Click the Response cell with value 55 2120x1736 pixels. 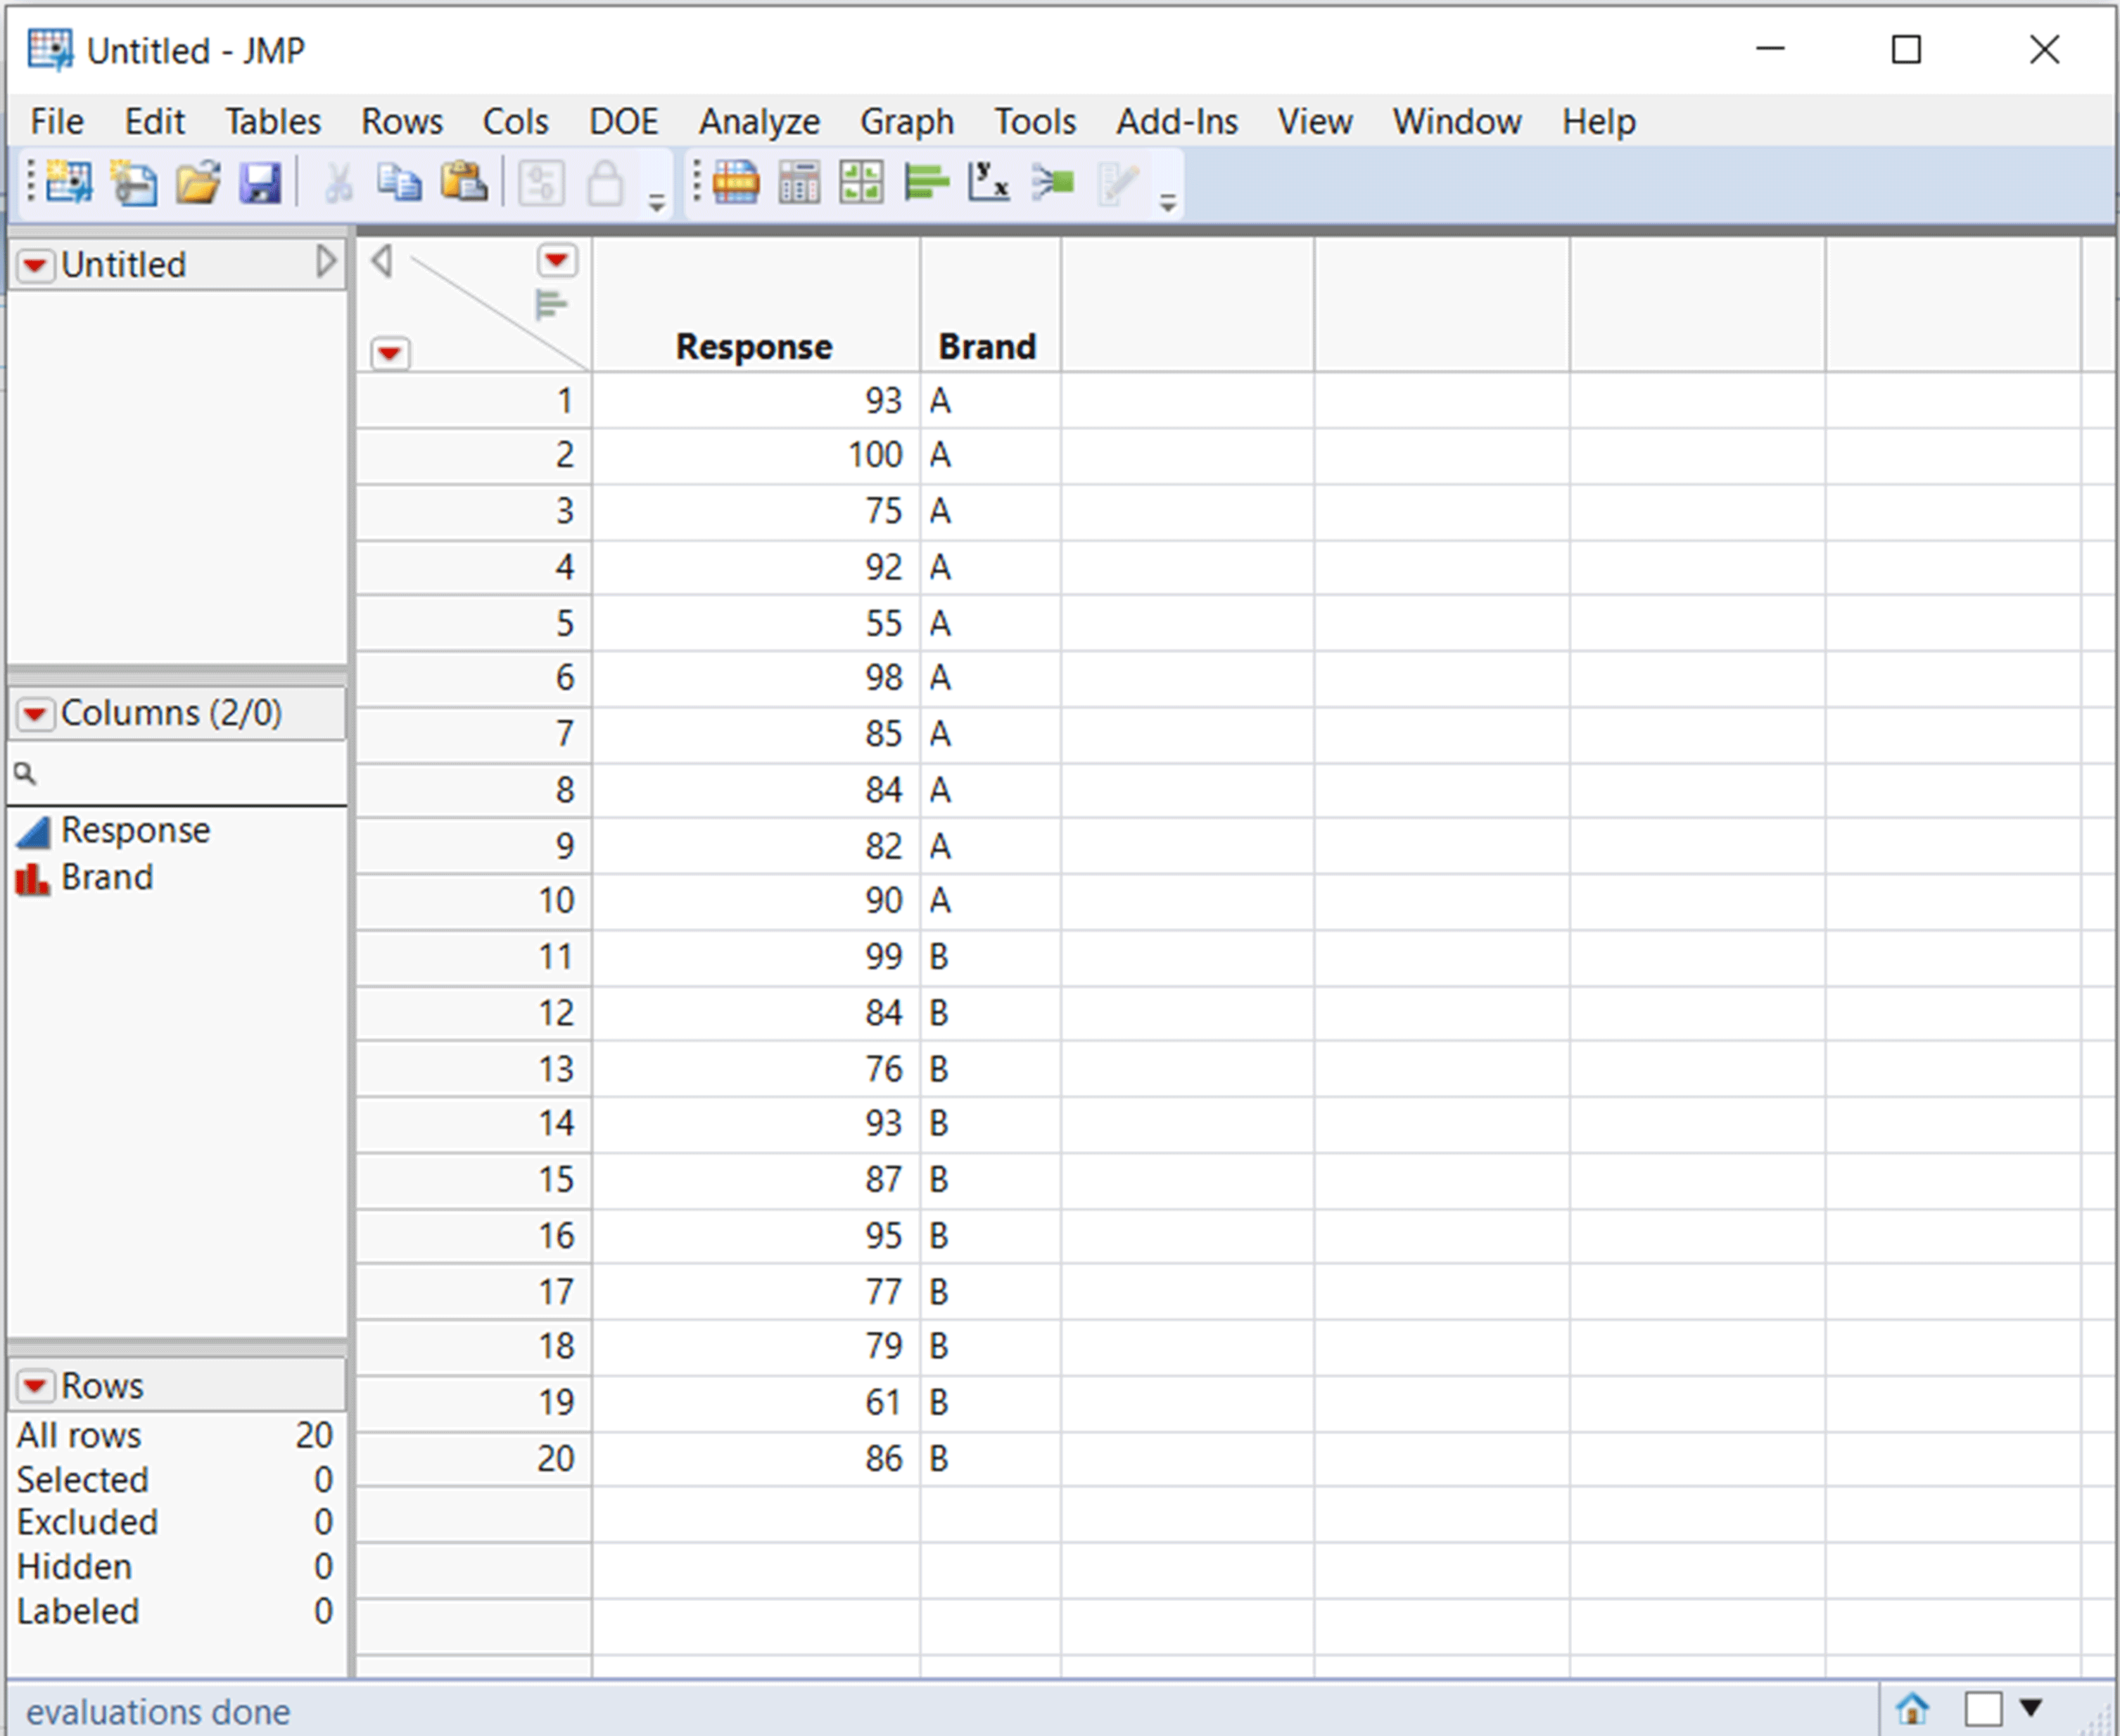pyautogui.click(x=755, y=624)
